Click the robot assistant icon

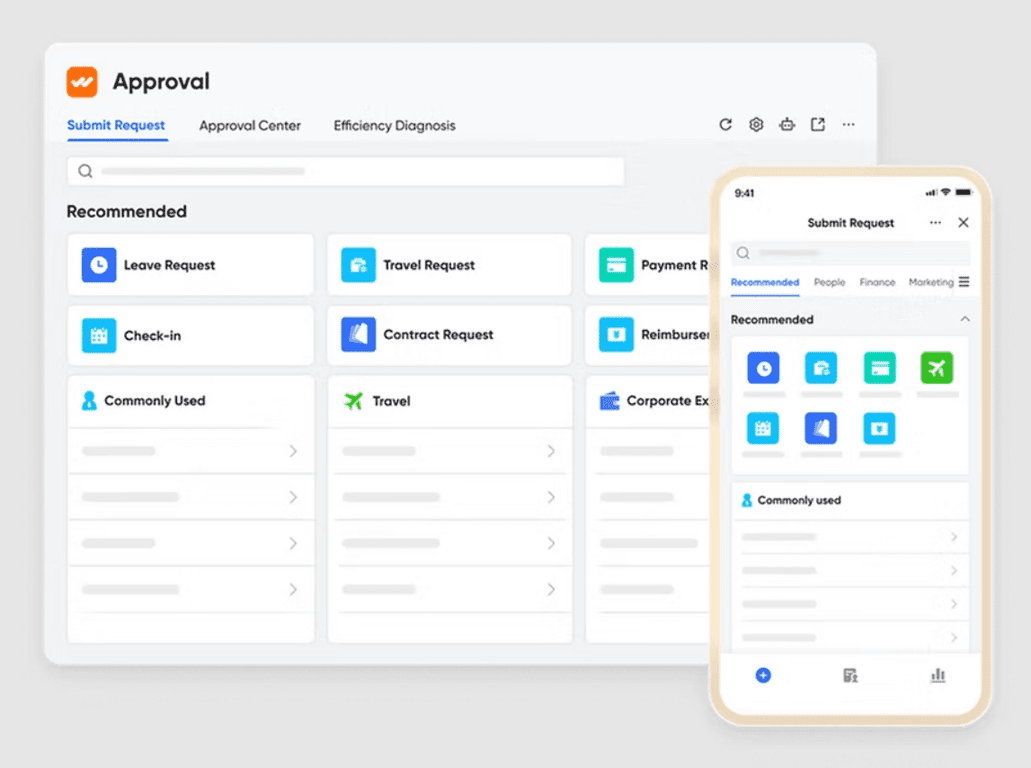[x=787, y=125]
